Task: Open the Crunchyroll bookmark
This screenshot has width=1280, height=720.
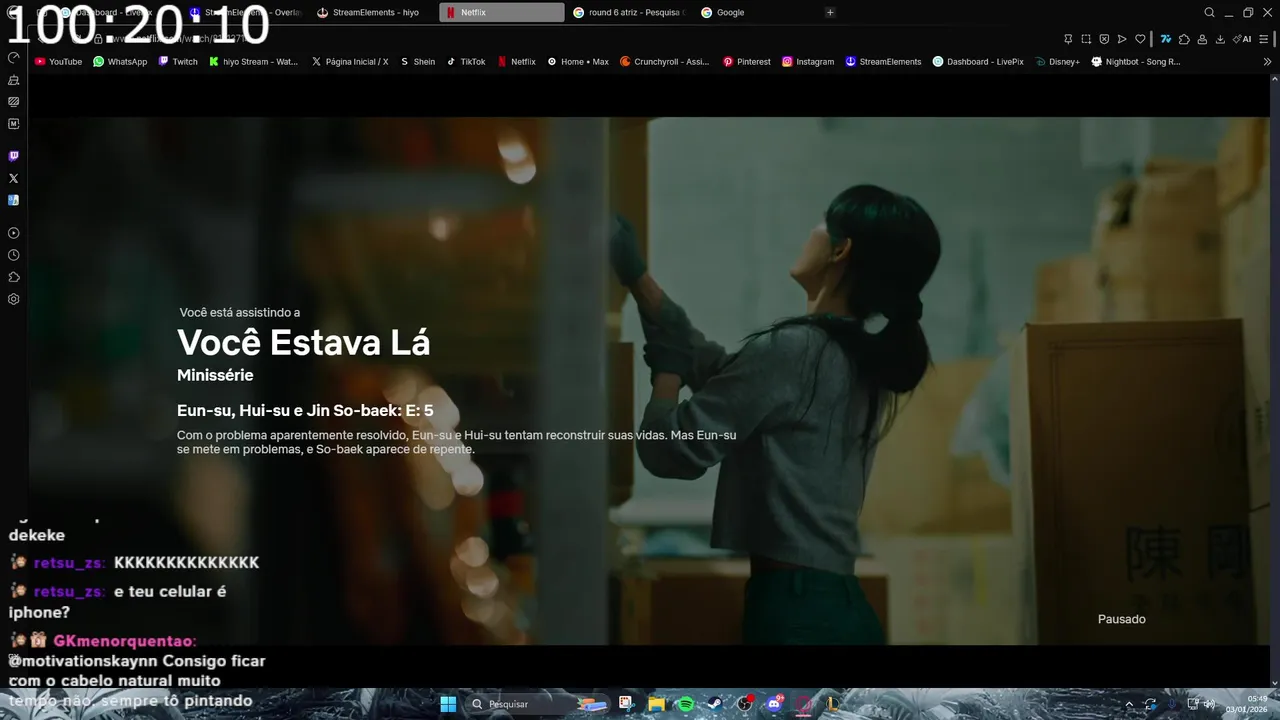Action: (x=664, y=61)
